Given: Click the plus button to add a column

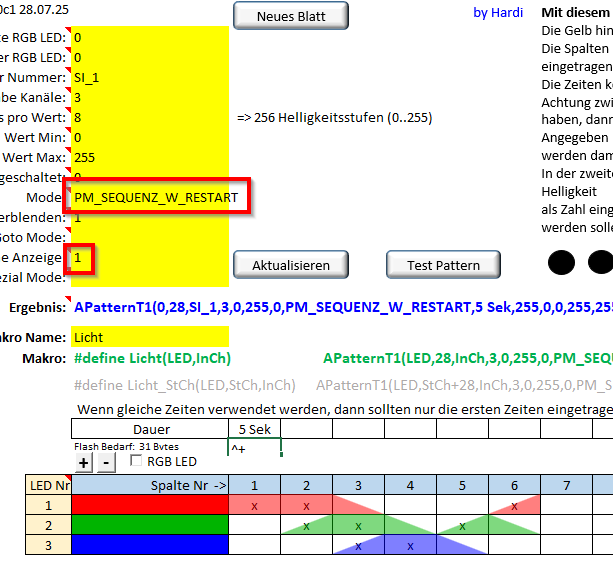Looking at the screenshot, I should point(85,462).
